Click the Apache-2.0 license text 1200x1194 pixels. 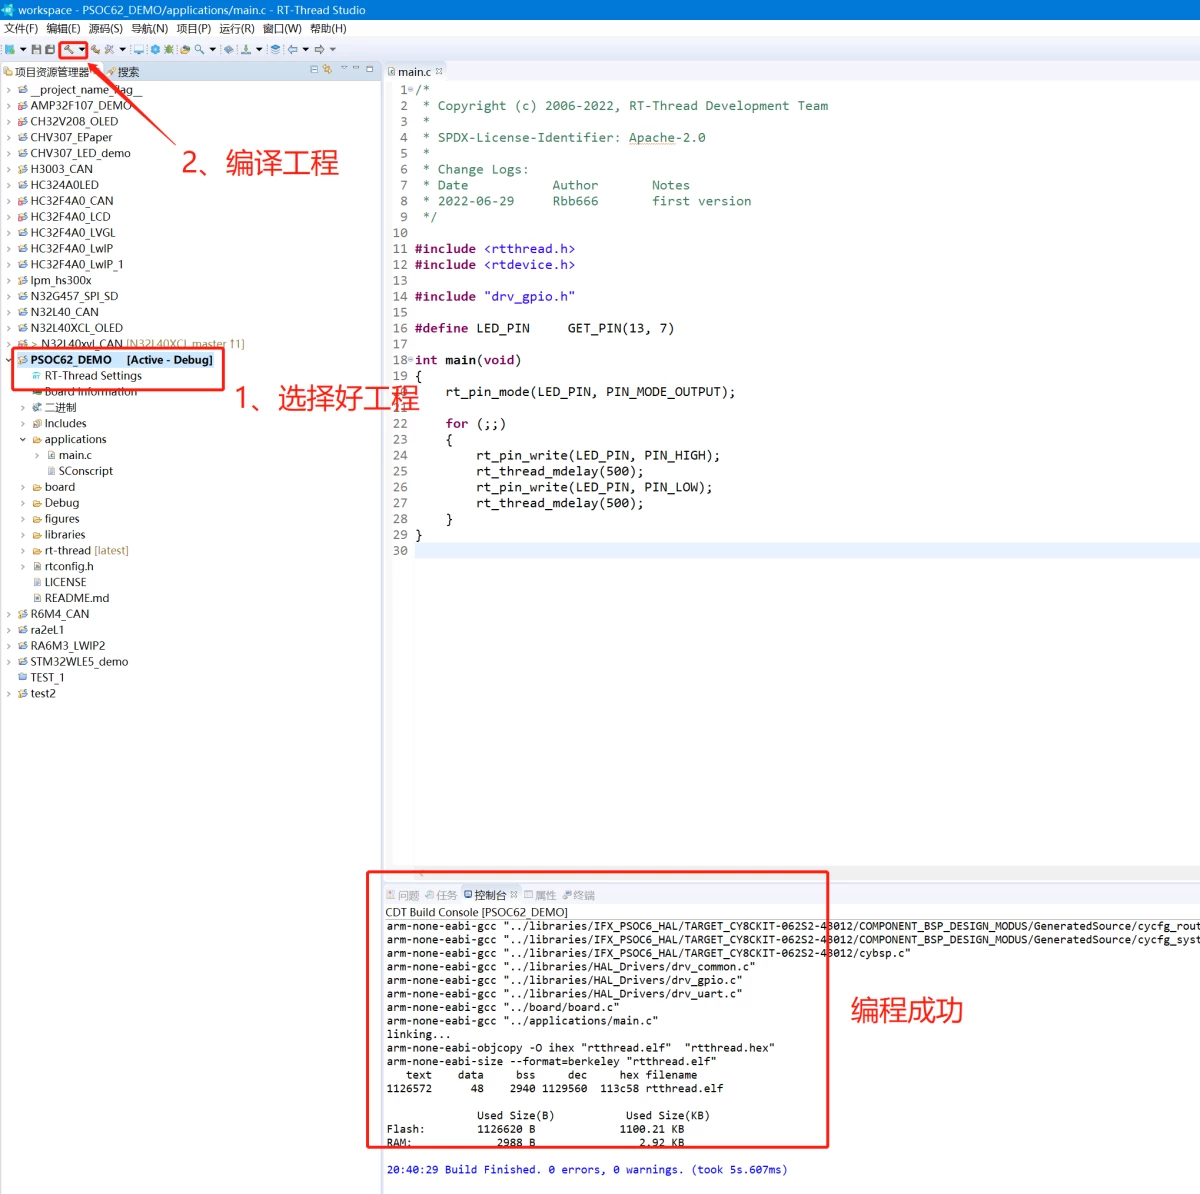pos(667,138)
